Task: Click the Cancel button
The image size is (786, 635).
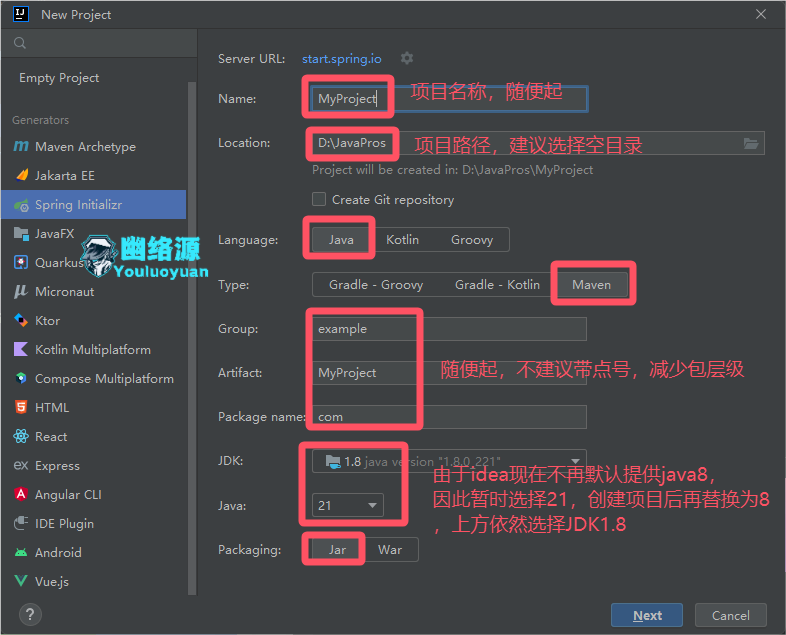Action: (x=731, y=615)
